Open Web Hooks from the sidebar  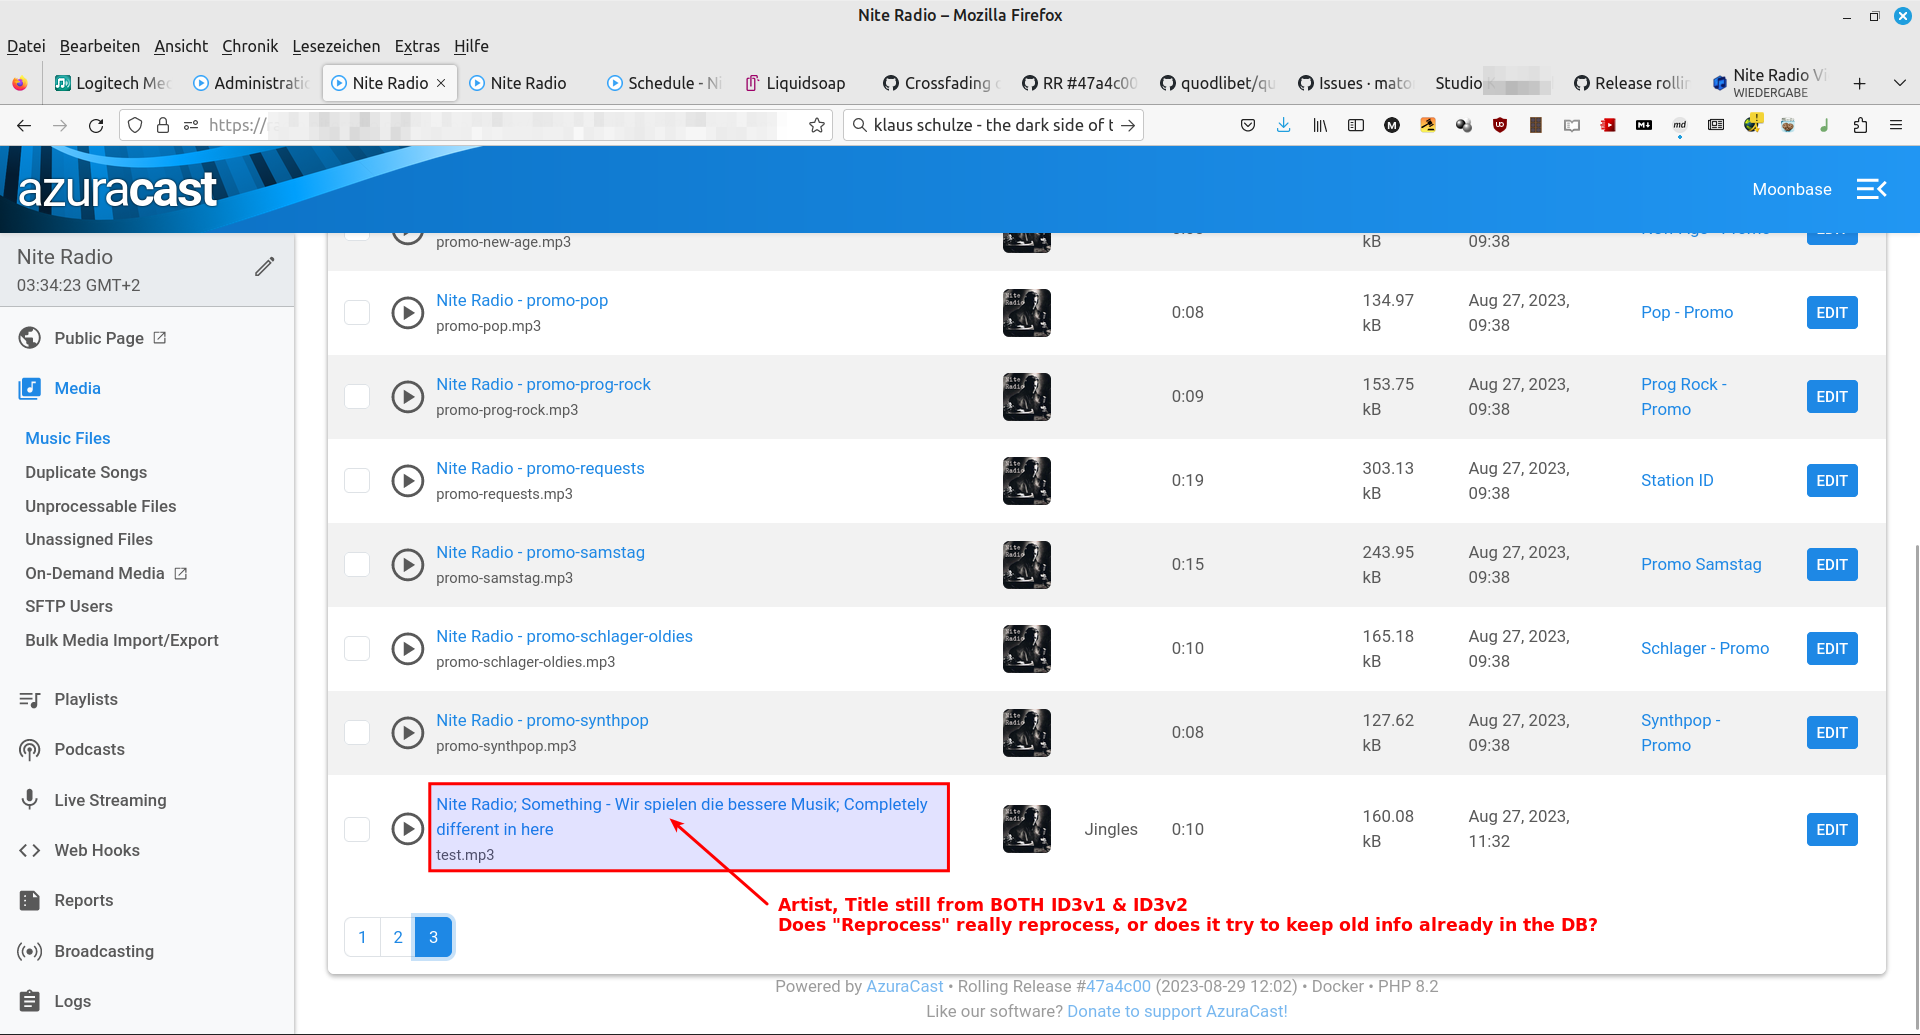point(97,850)
